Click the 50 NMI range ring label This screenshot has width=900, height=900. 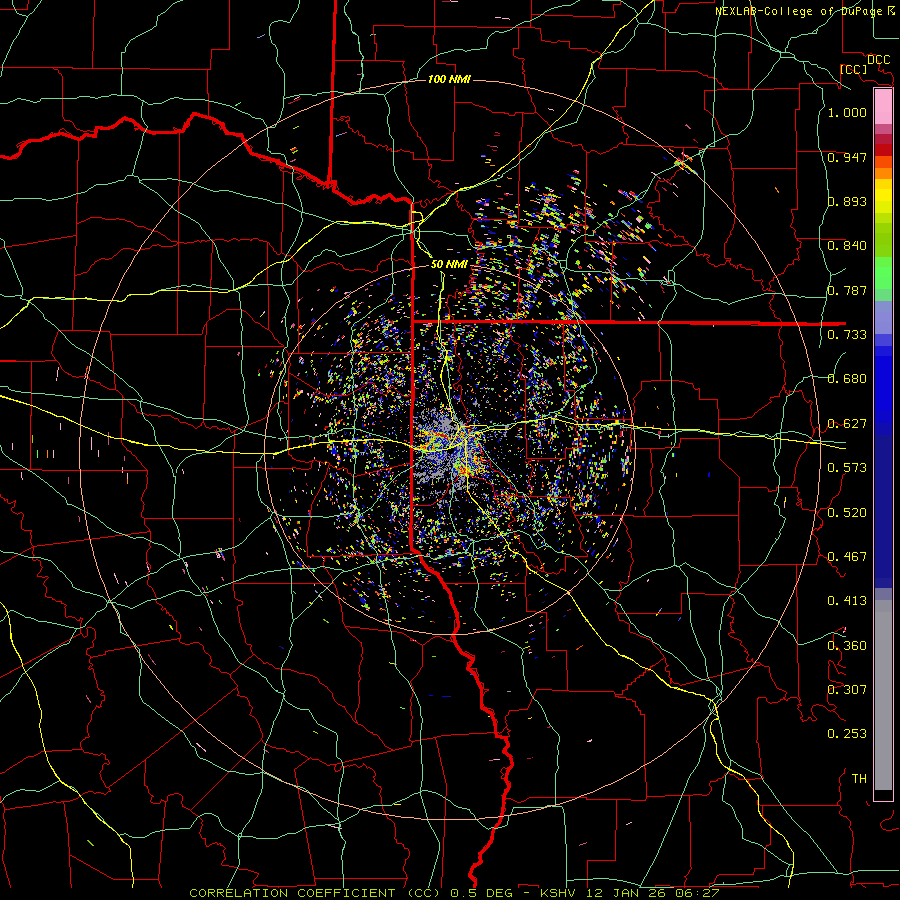tap(449, 265)
